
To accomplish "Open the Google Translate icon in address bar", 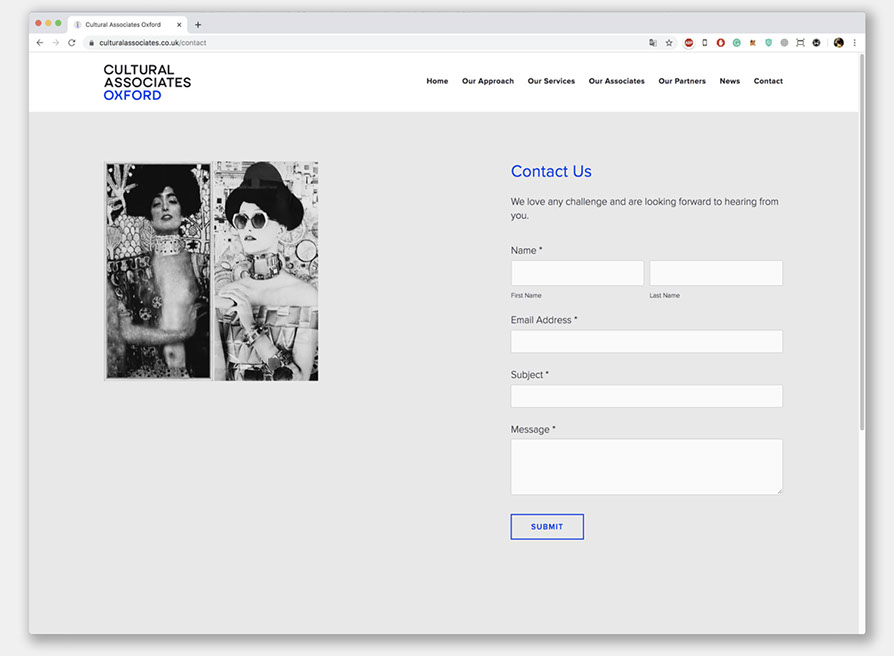I will pos(653,43).
